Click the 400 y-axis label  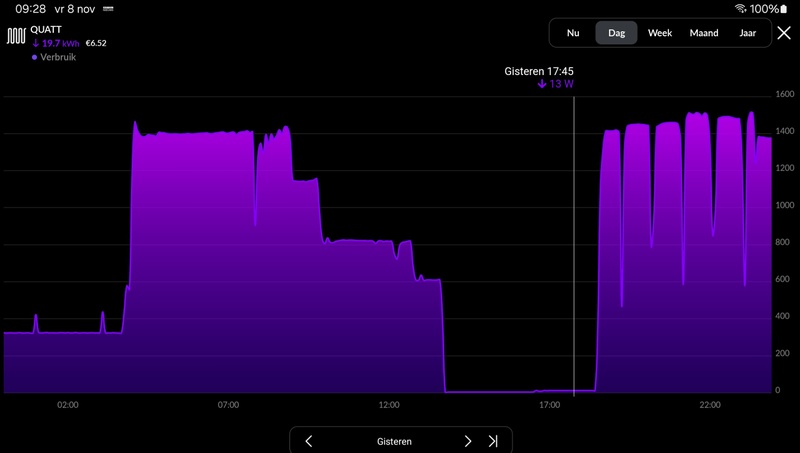[785, 316]
